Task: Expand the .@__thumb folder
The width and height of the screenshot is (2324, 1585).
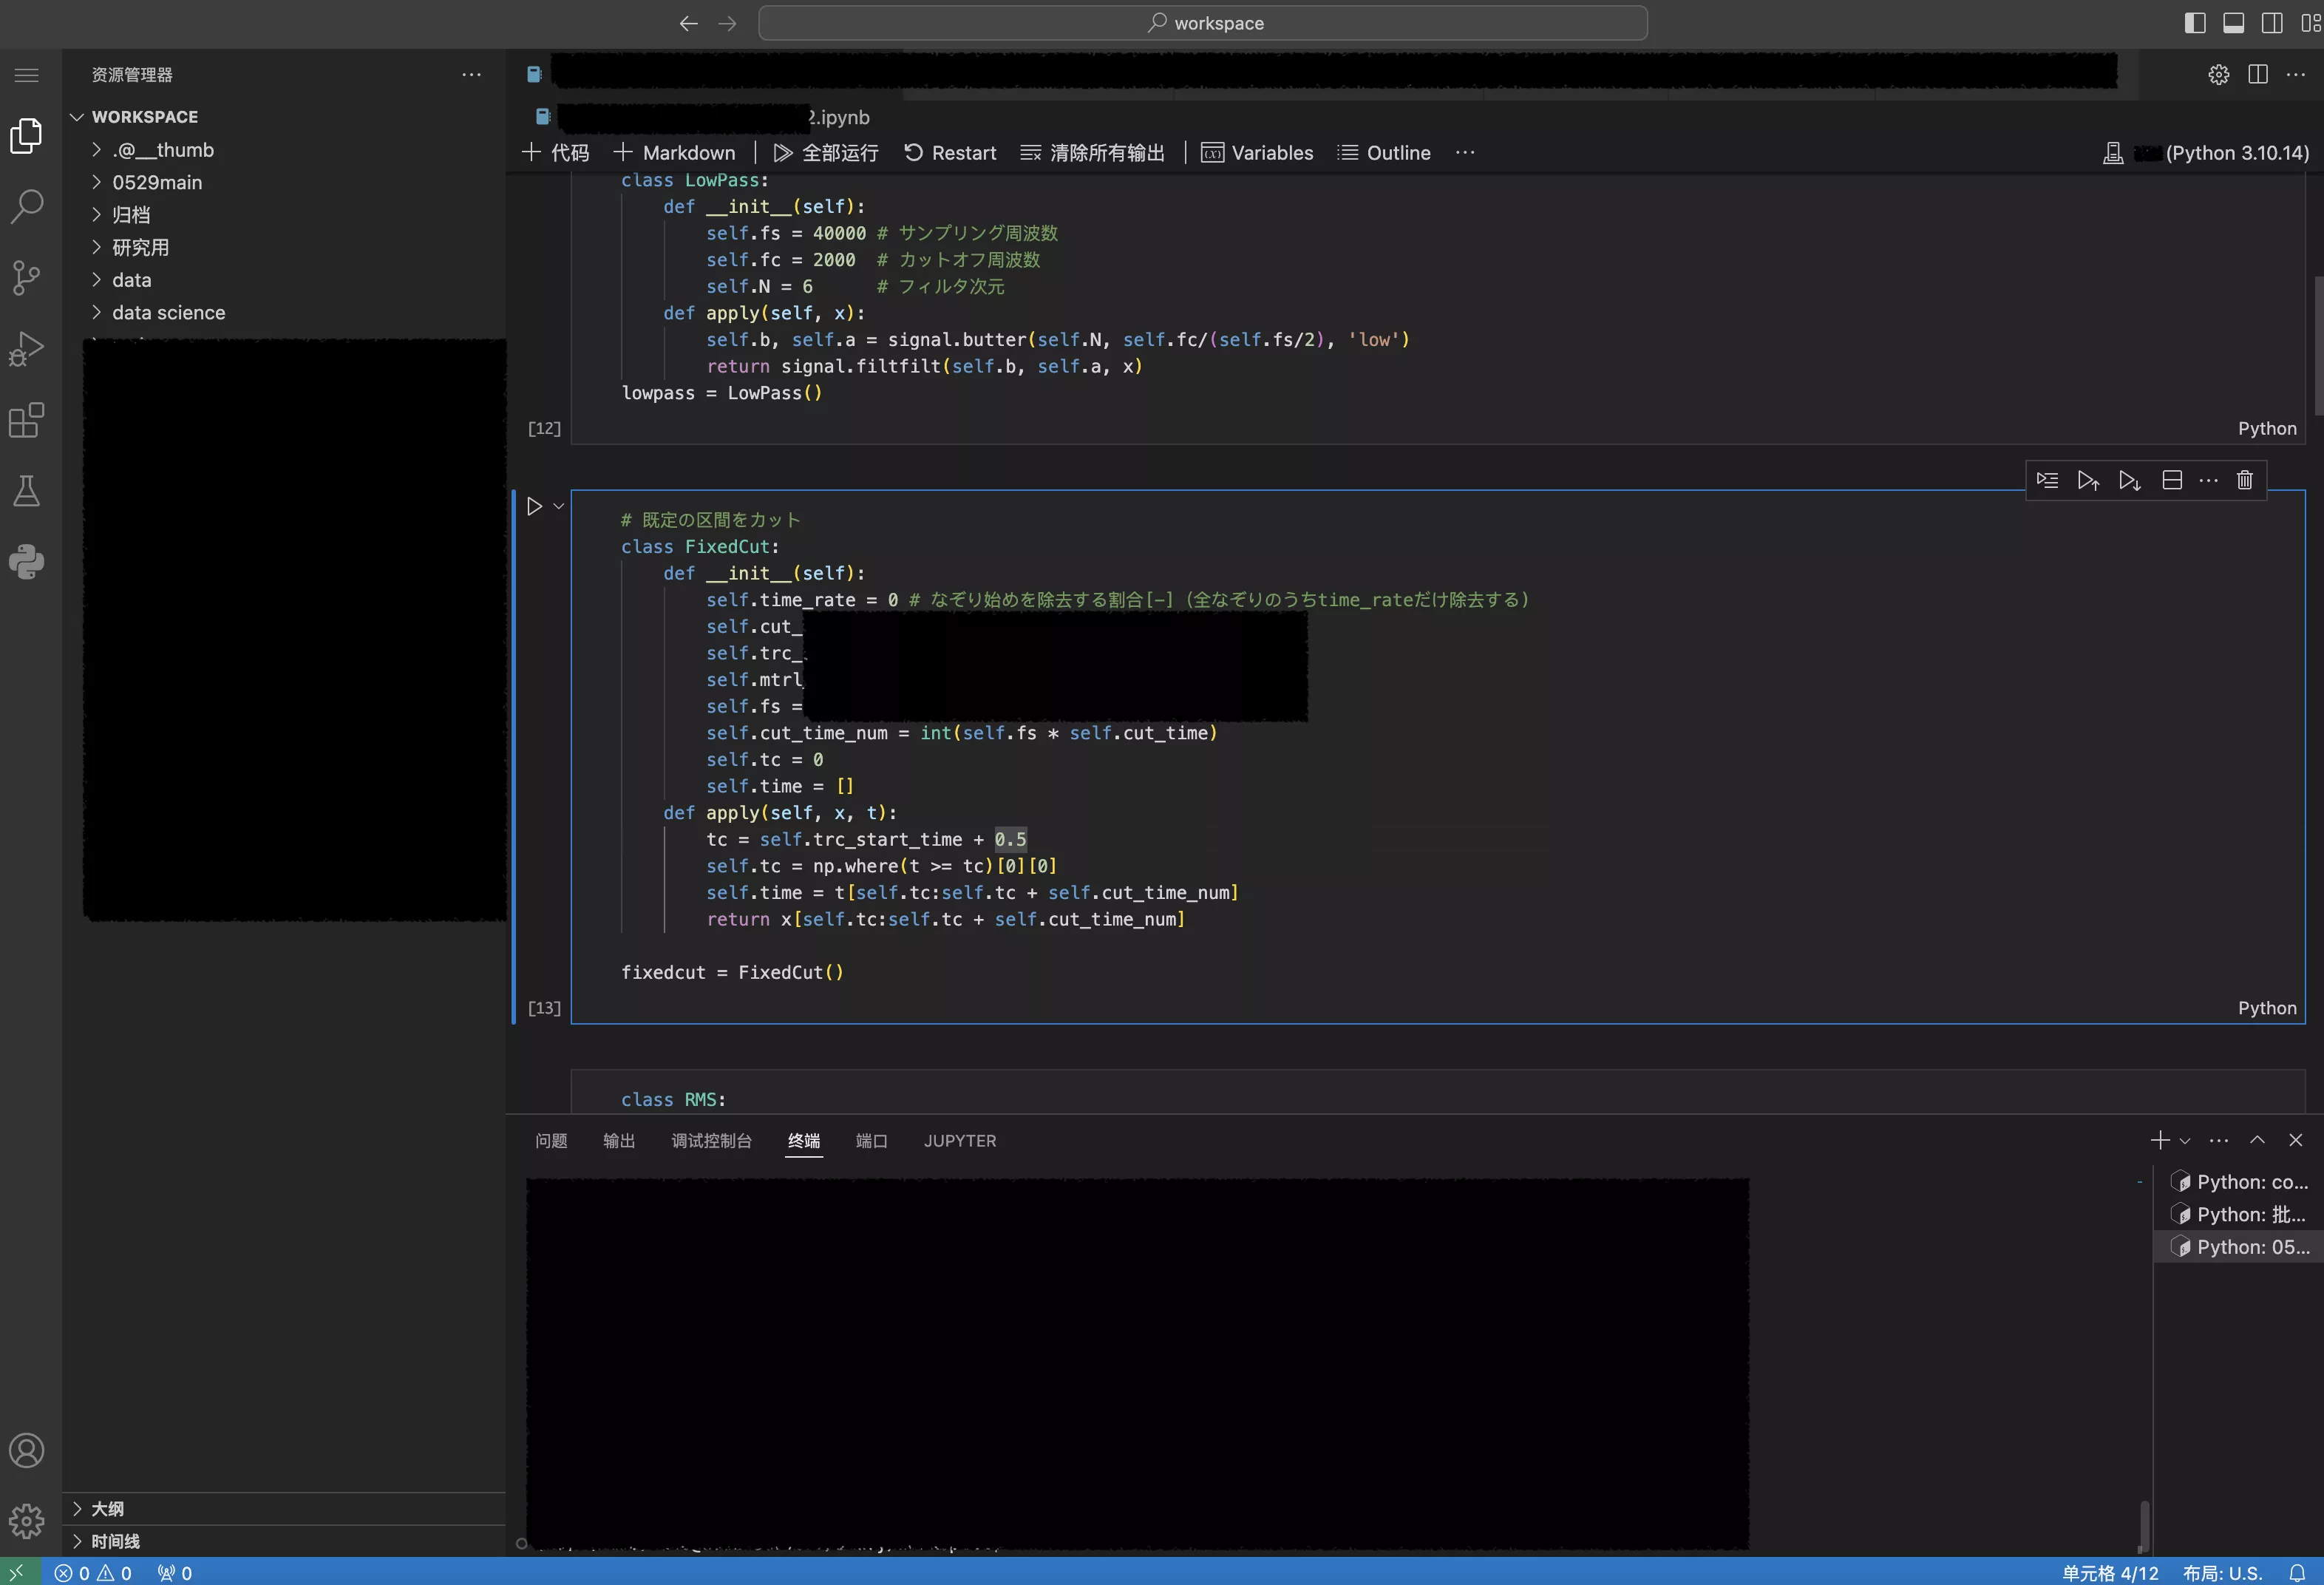Action: point(284,150)
